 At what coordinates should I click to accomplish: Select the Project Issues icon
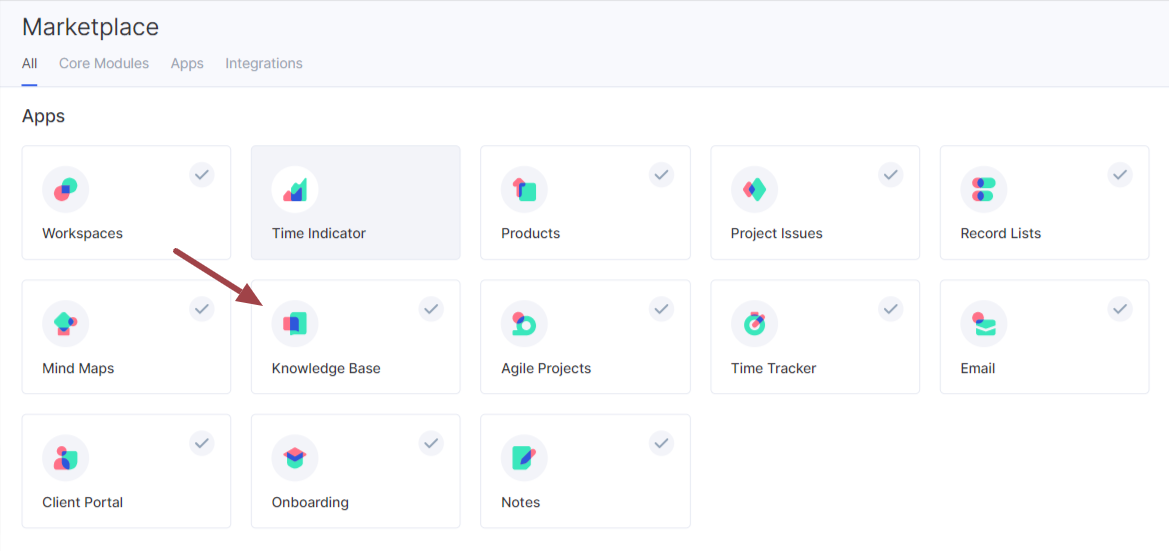pyautogui.click(x=754, y=189)
